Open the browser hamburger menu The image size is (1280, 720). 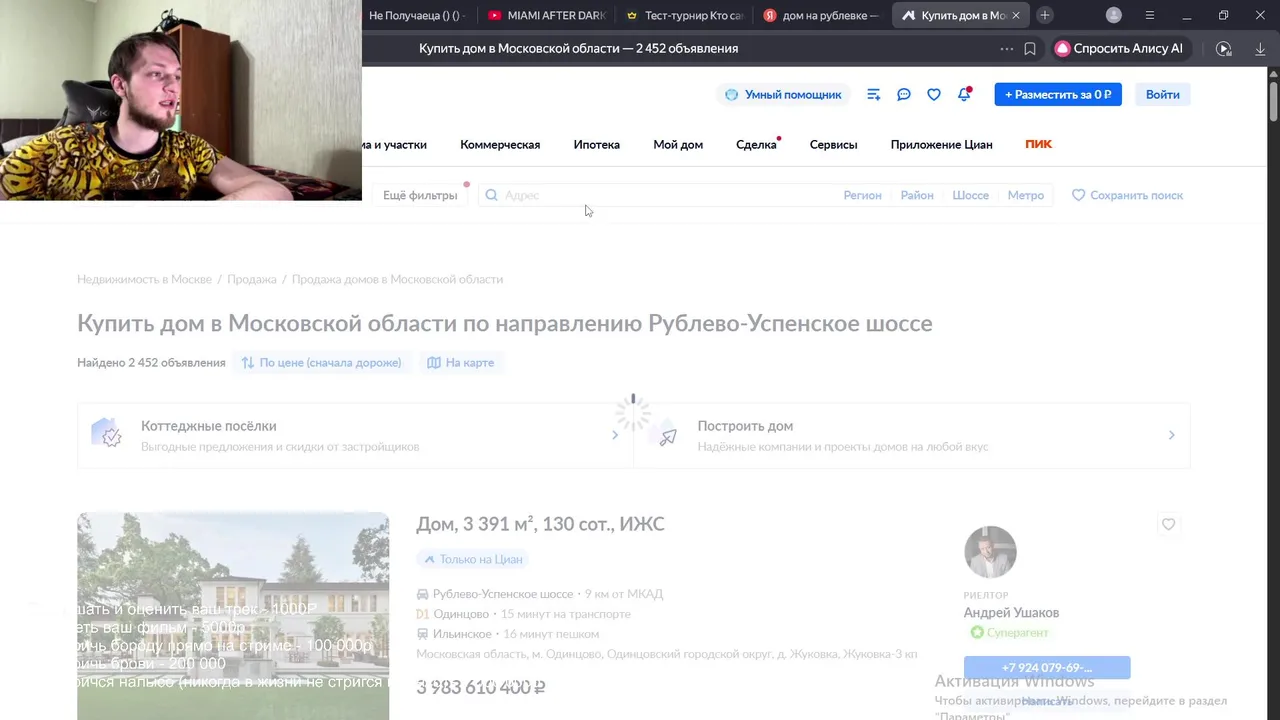point(1149,15)
